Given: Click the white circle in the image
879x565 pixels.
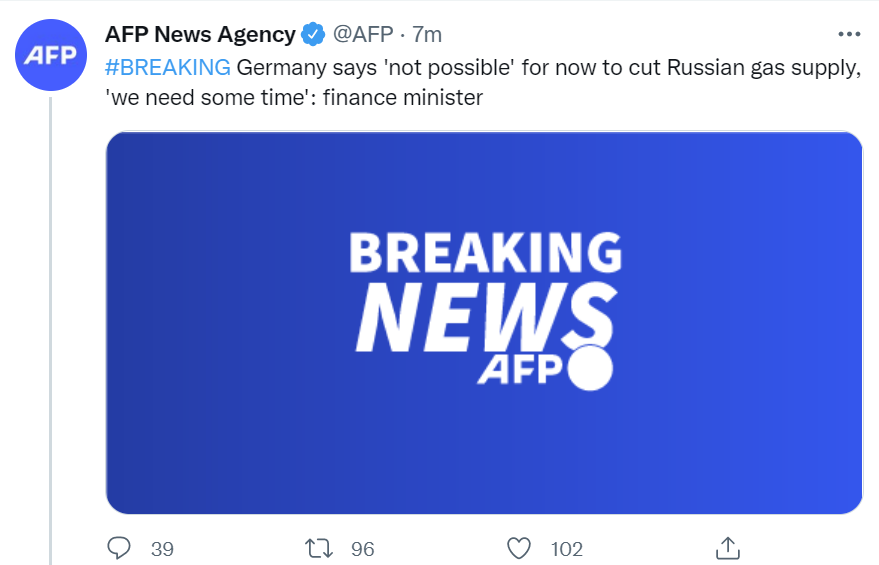Looking at the screenshot, I should (589, 368).
